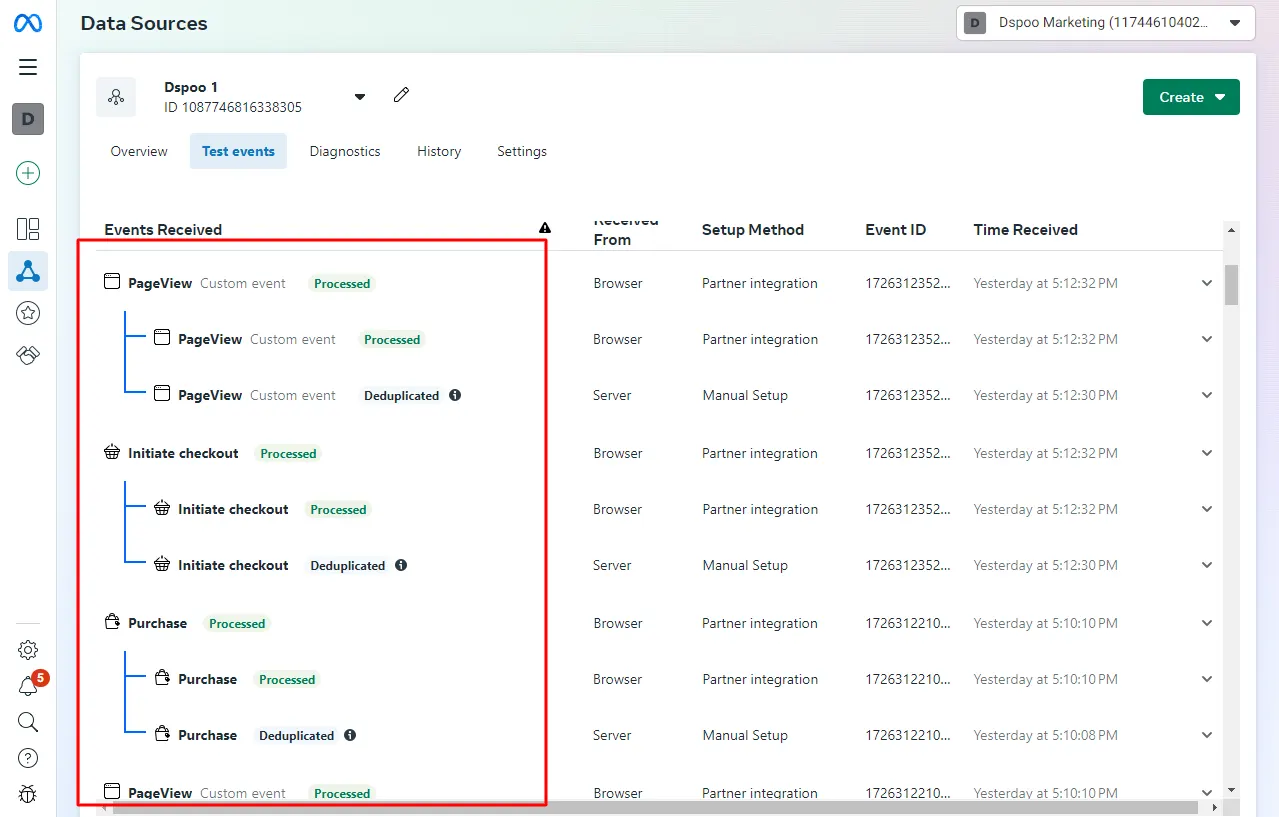Switch to the Overview tab
The width and height of the screenshot is (1279, 817).
(x=139, y=151)
